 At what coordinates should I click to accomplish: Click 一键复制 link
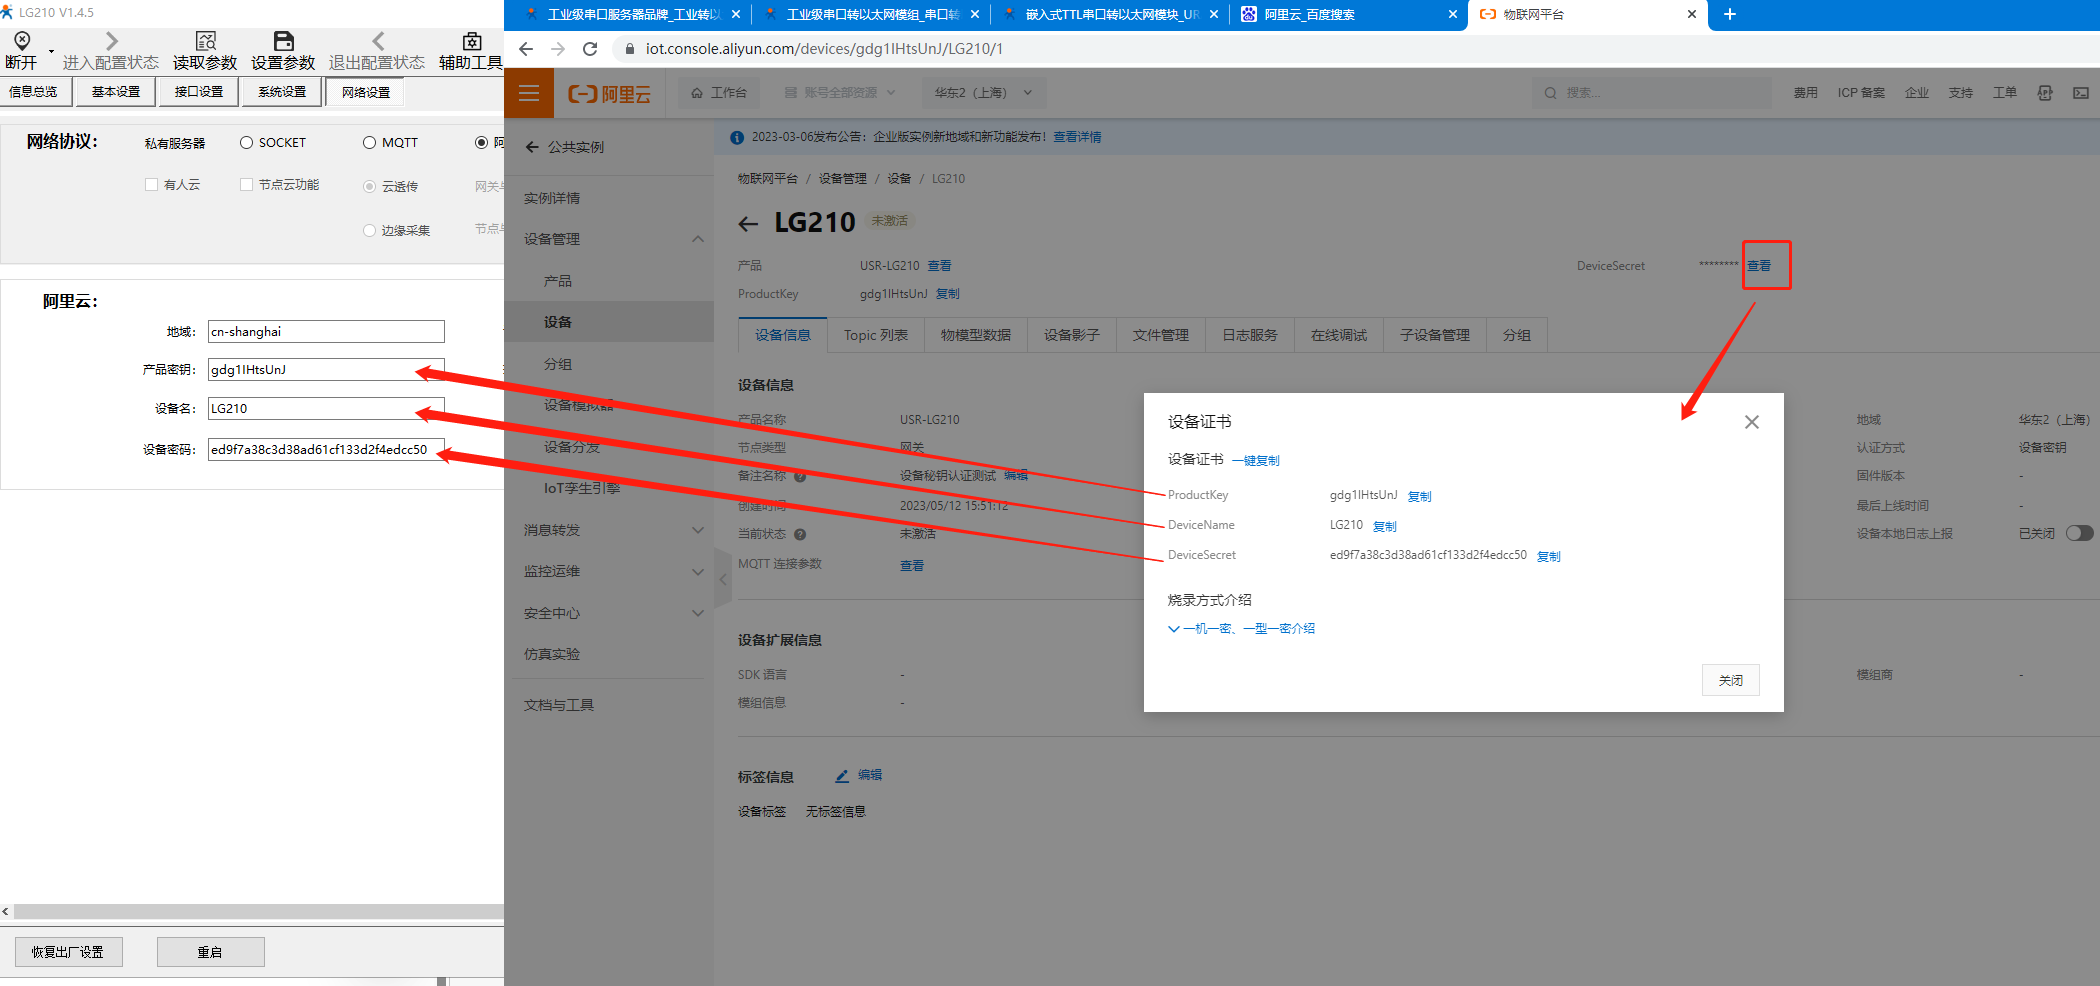pos(1256,461)
